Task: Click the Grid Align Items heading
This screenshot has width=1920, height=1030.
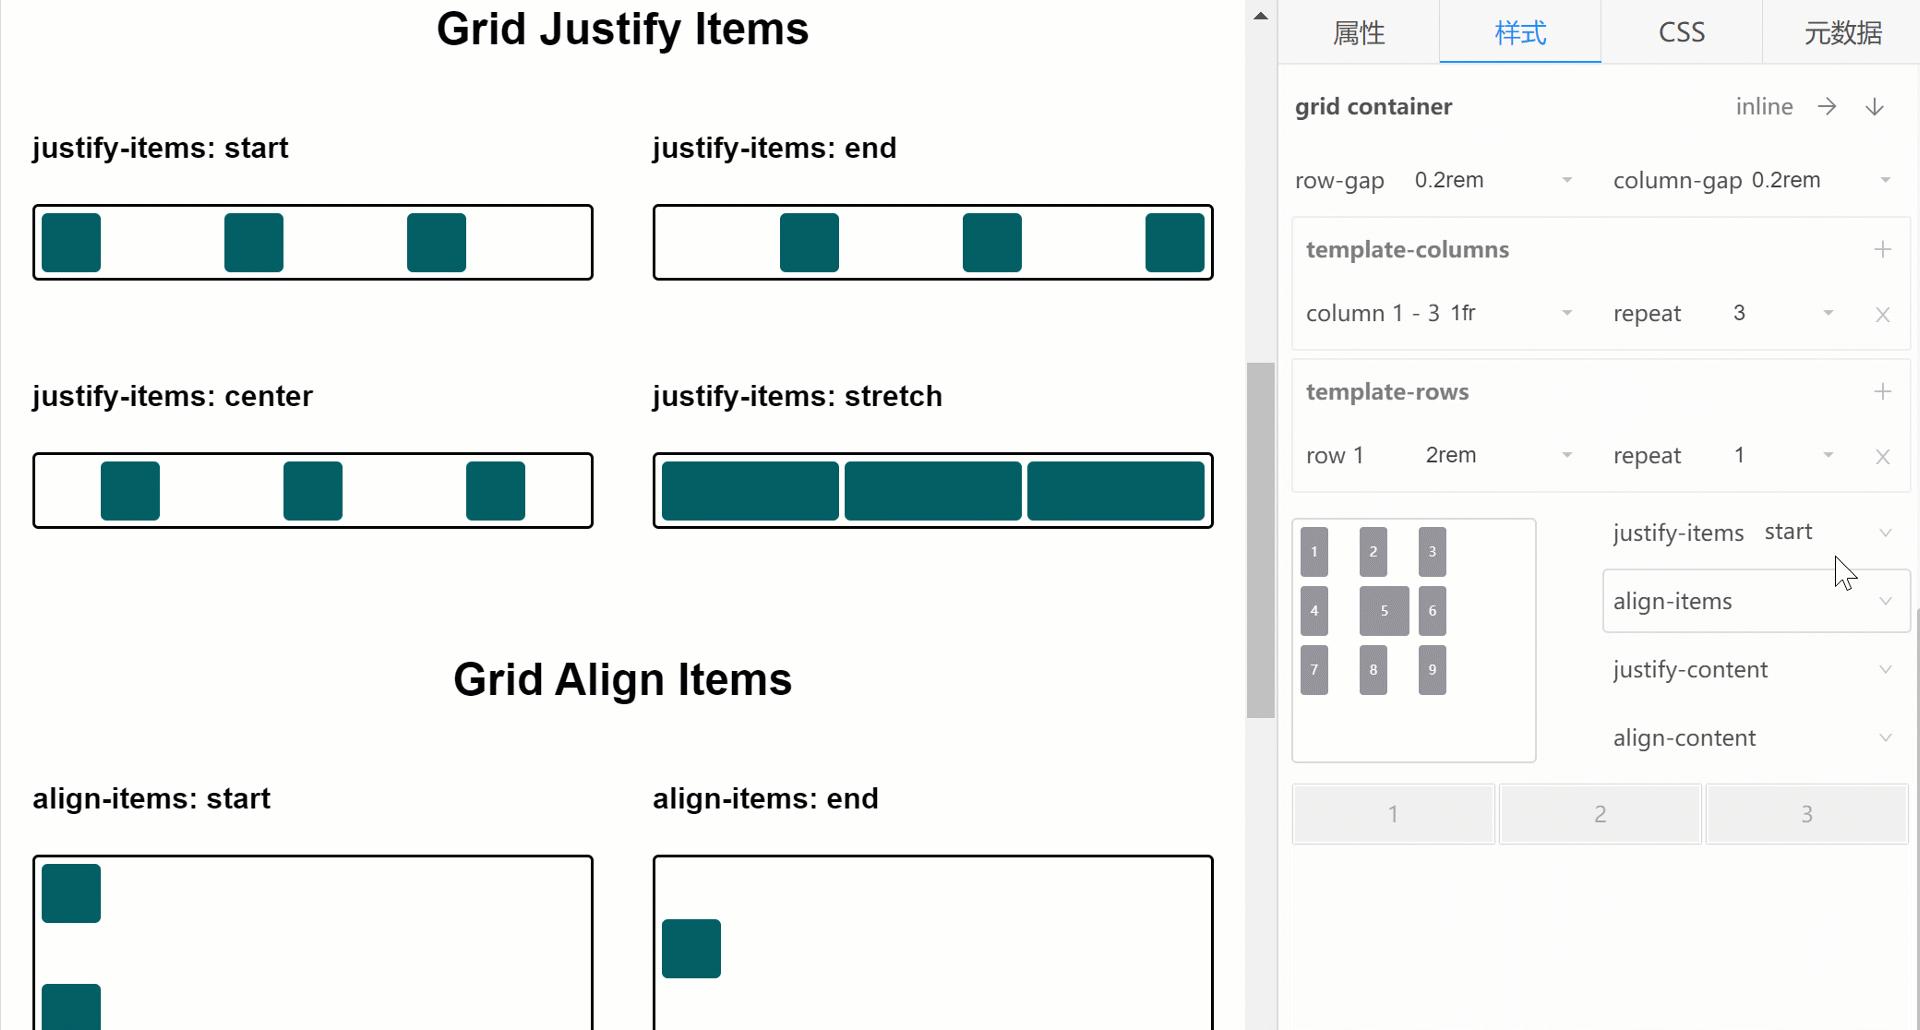Action: 622,680
